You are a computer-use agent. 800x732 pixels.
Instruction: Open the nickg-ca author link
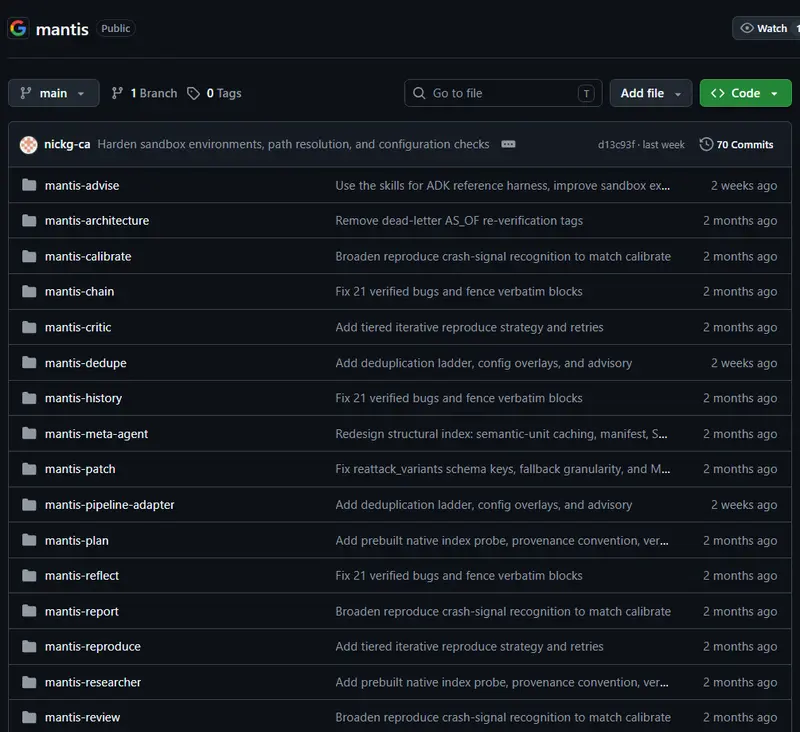pyautogui.click(x=67, y=144)
